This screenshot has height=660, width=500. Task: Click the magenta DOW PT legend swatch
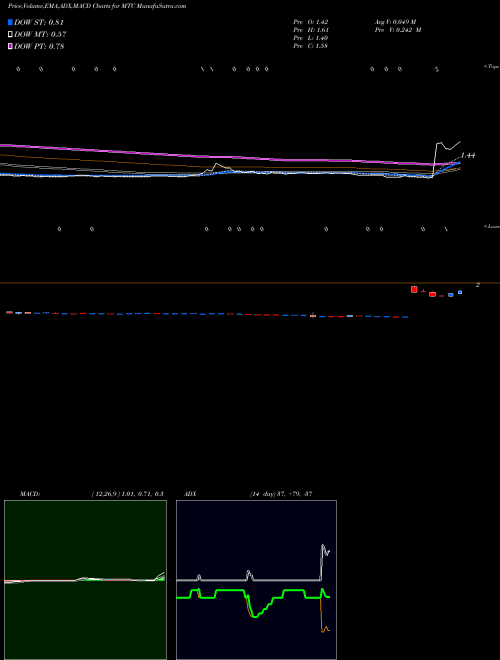pyautogui.click(x=10, y=46)
